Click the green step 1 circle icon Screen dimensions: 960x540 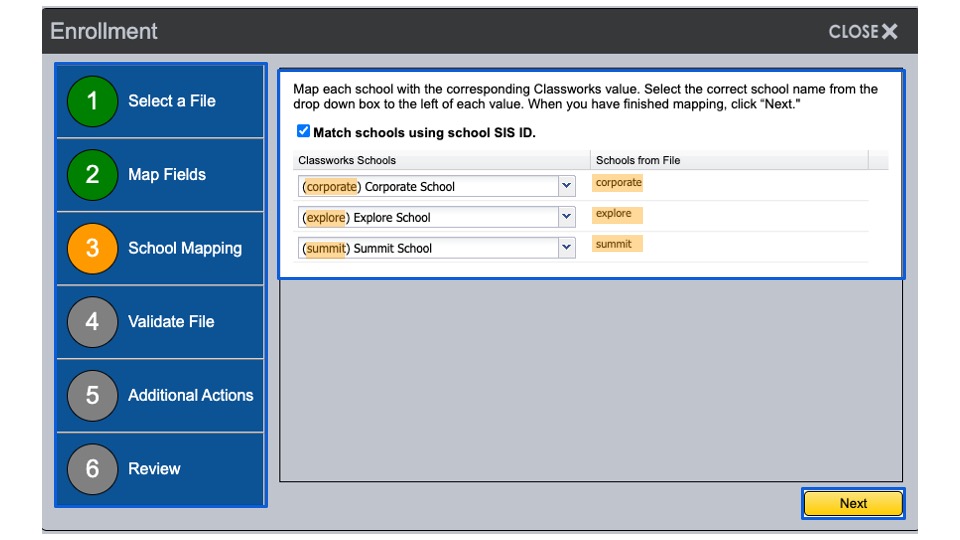pos(92,101)
